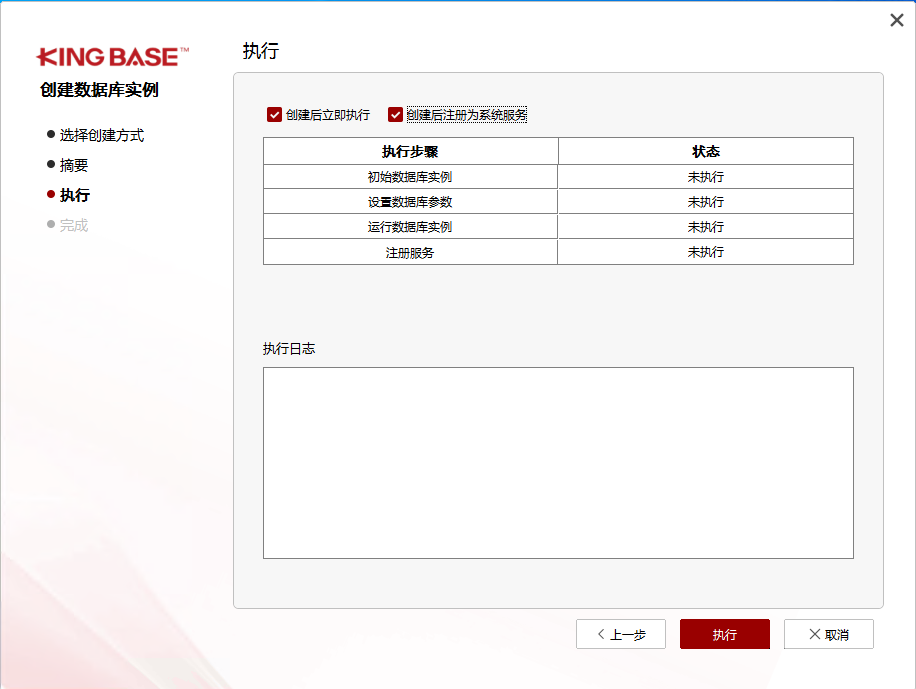The height and width of the screenshot is (689, 916).
Task: Click 未执行 status of 初始数据库实例
Action: pyautogui.click(x=706, y=176)
